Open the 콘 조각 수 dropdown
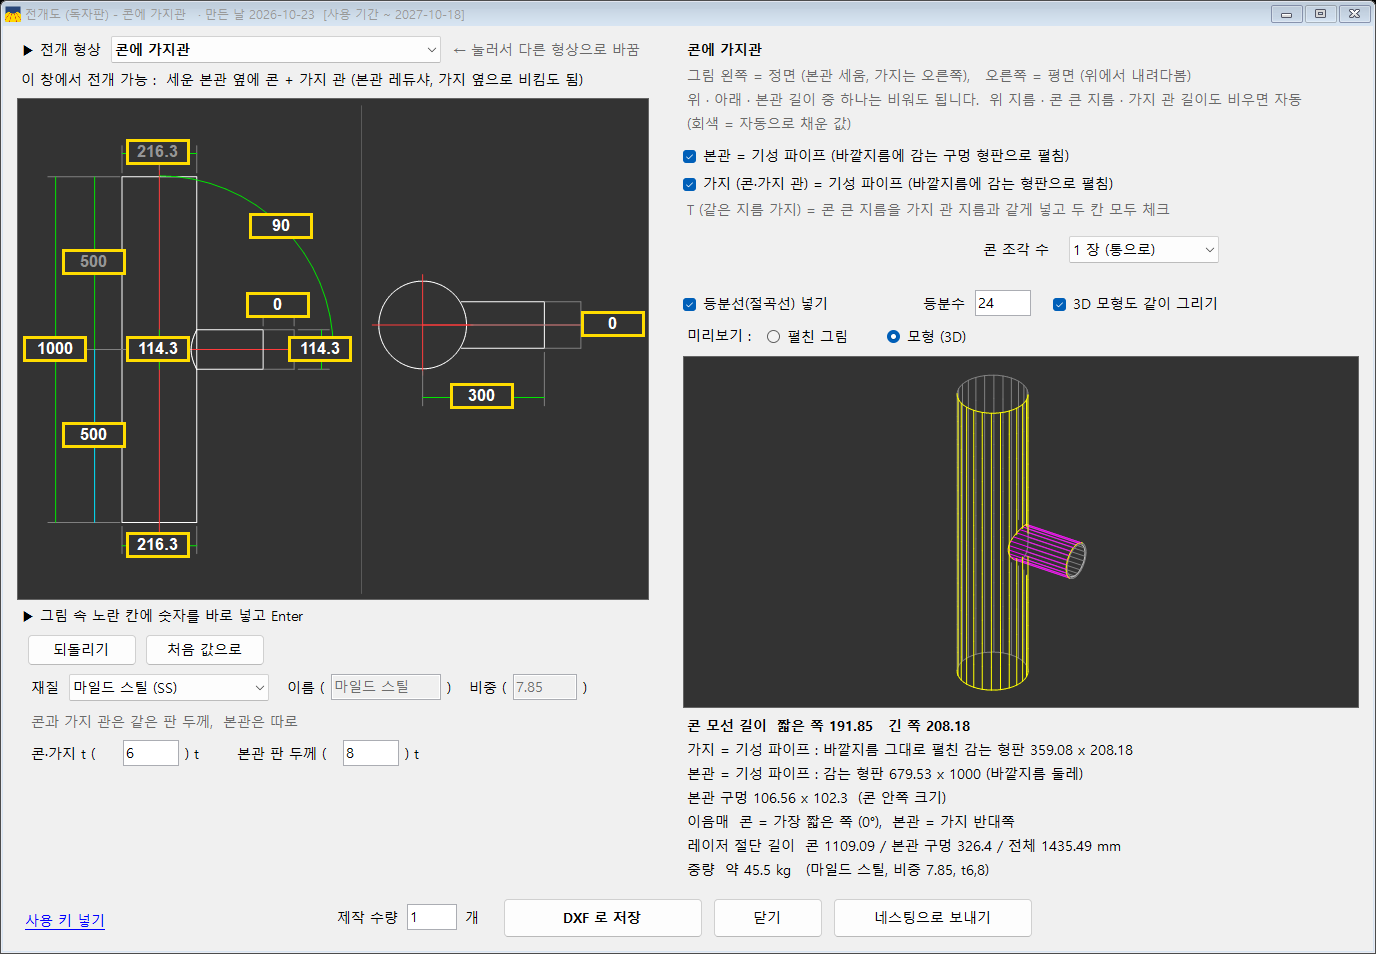The width and height of the screenshot is (1376, 954). pos(1144,250)
